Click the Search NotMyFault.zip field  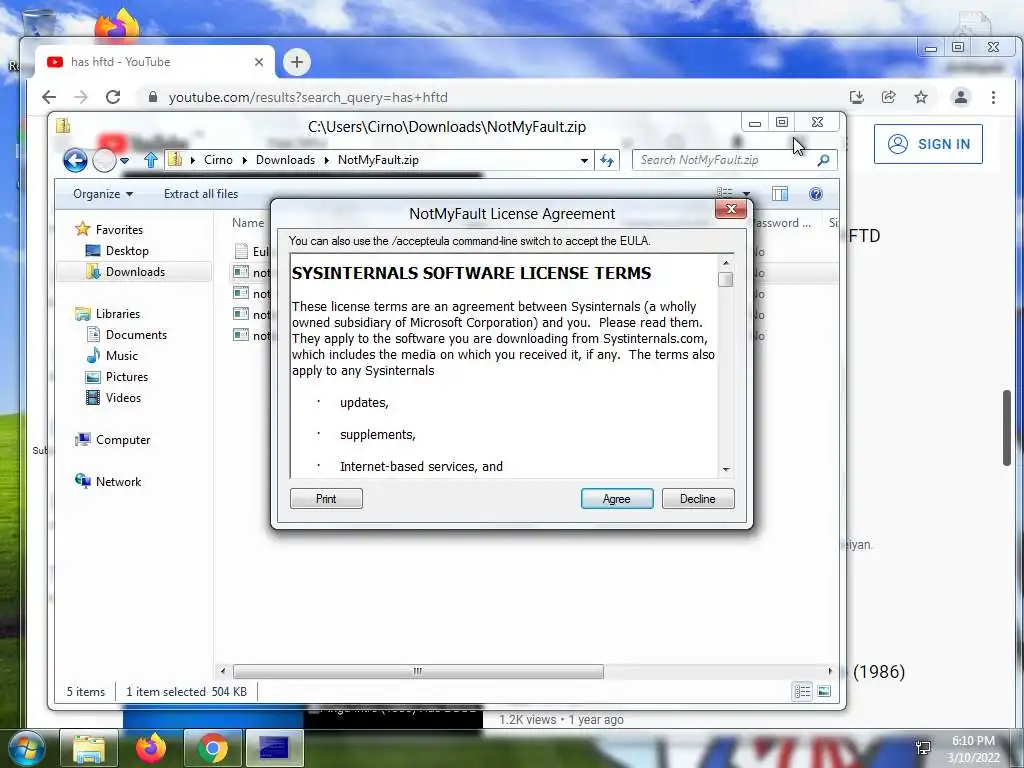coord(725,160)
